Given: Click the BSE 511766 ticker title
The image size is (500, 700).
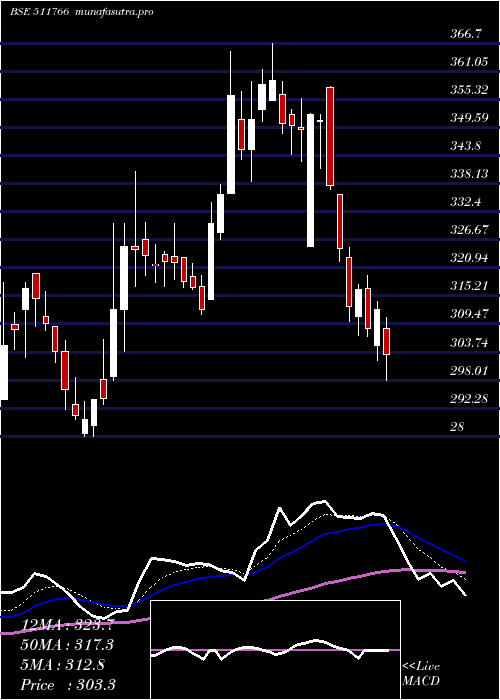Looking at the screenshot, I should tap(39, 12).
